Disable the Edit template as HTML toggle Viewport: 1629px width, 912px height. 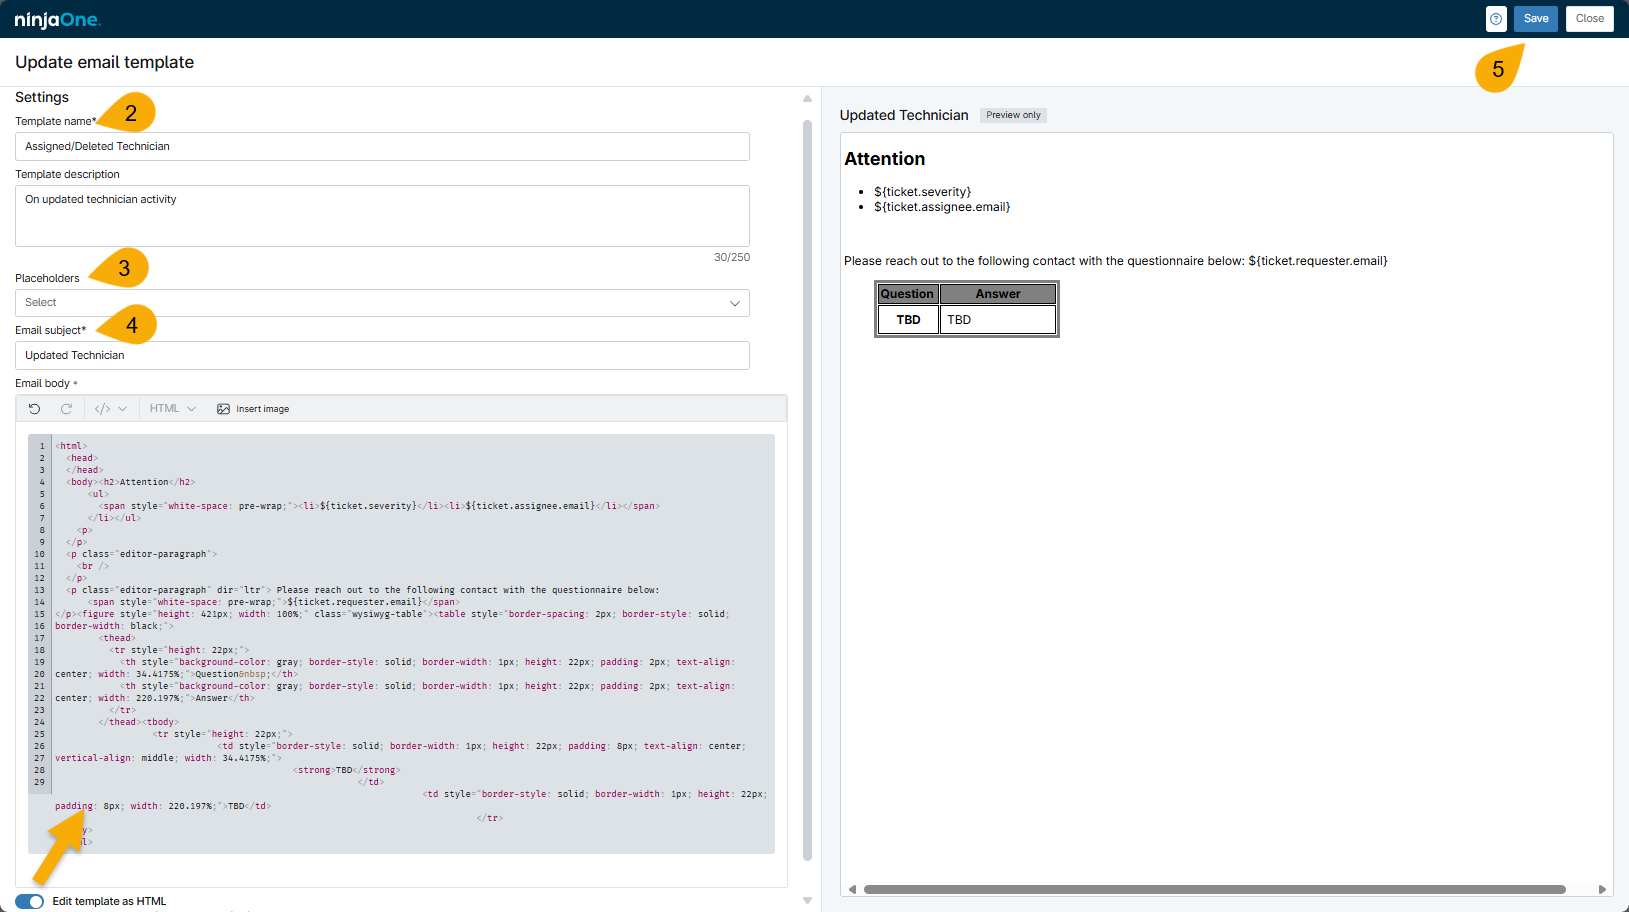click(30, 901)
